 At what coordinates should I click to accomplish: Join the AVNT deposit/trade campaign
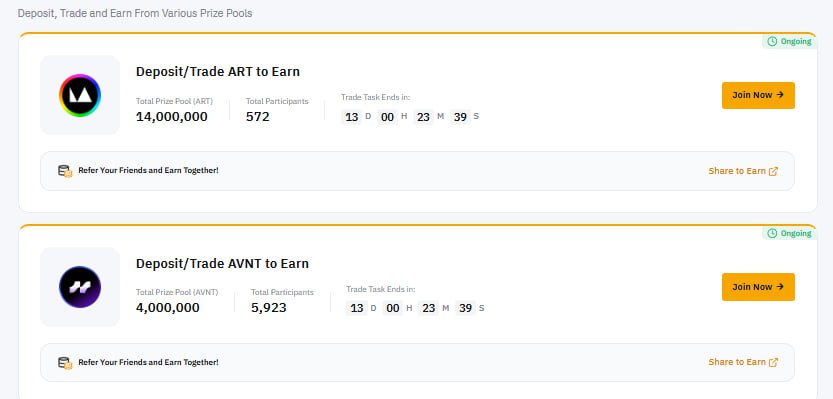pyautogui.click(x=758, y=287)
